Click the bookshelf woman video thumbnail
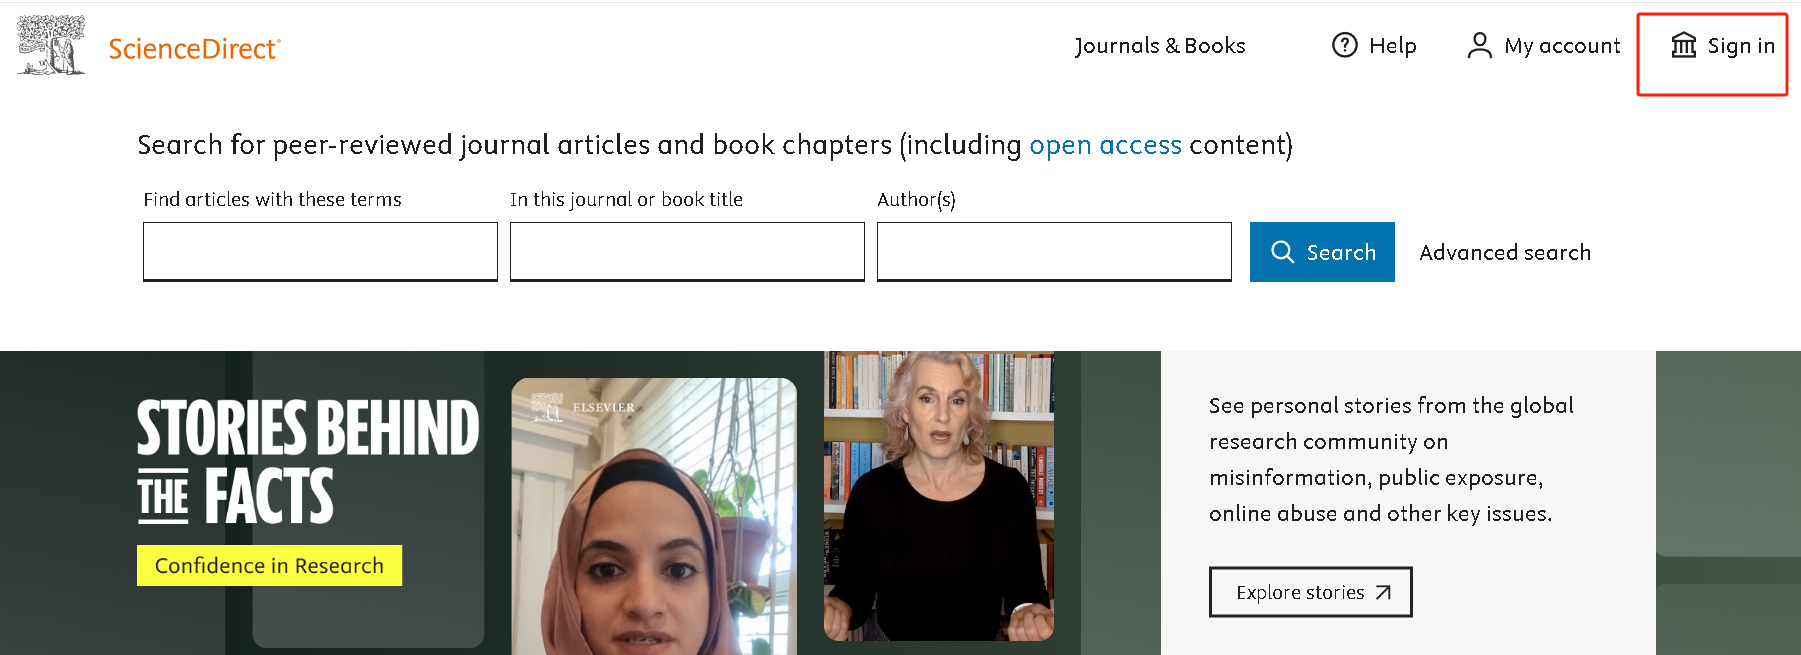1801x655 pixels. tap(938, 497)
